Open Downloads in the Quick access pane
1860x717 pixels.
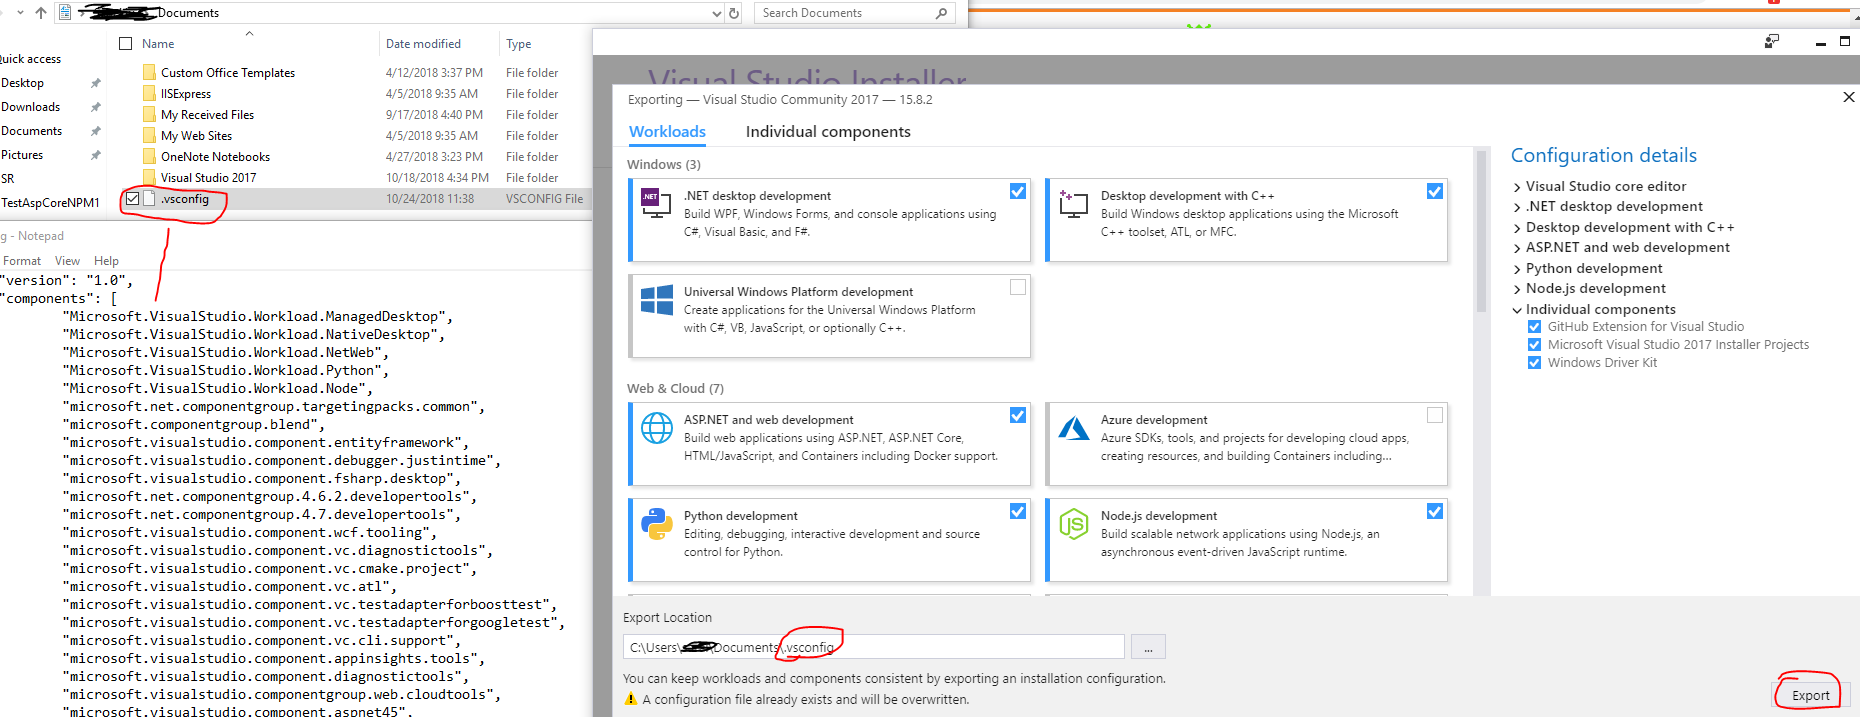click(30, 107)
